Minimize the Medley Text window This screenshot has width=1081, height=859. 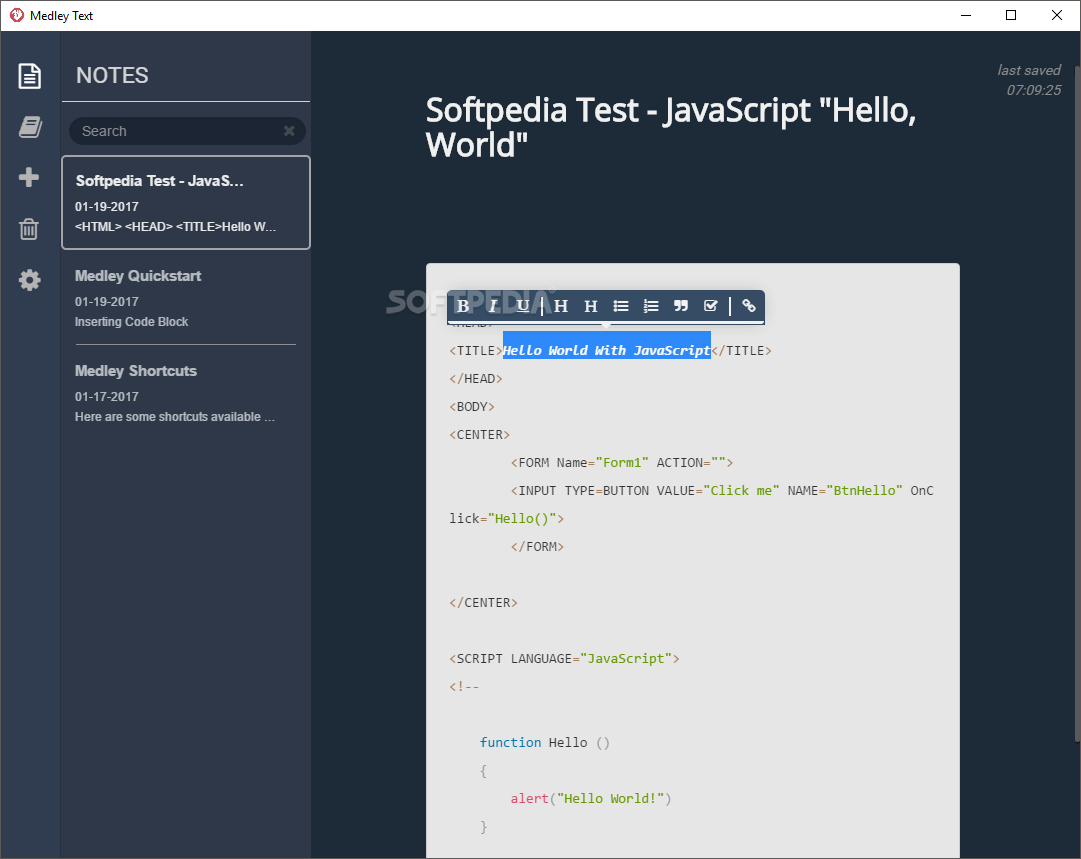(966, 15)
